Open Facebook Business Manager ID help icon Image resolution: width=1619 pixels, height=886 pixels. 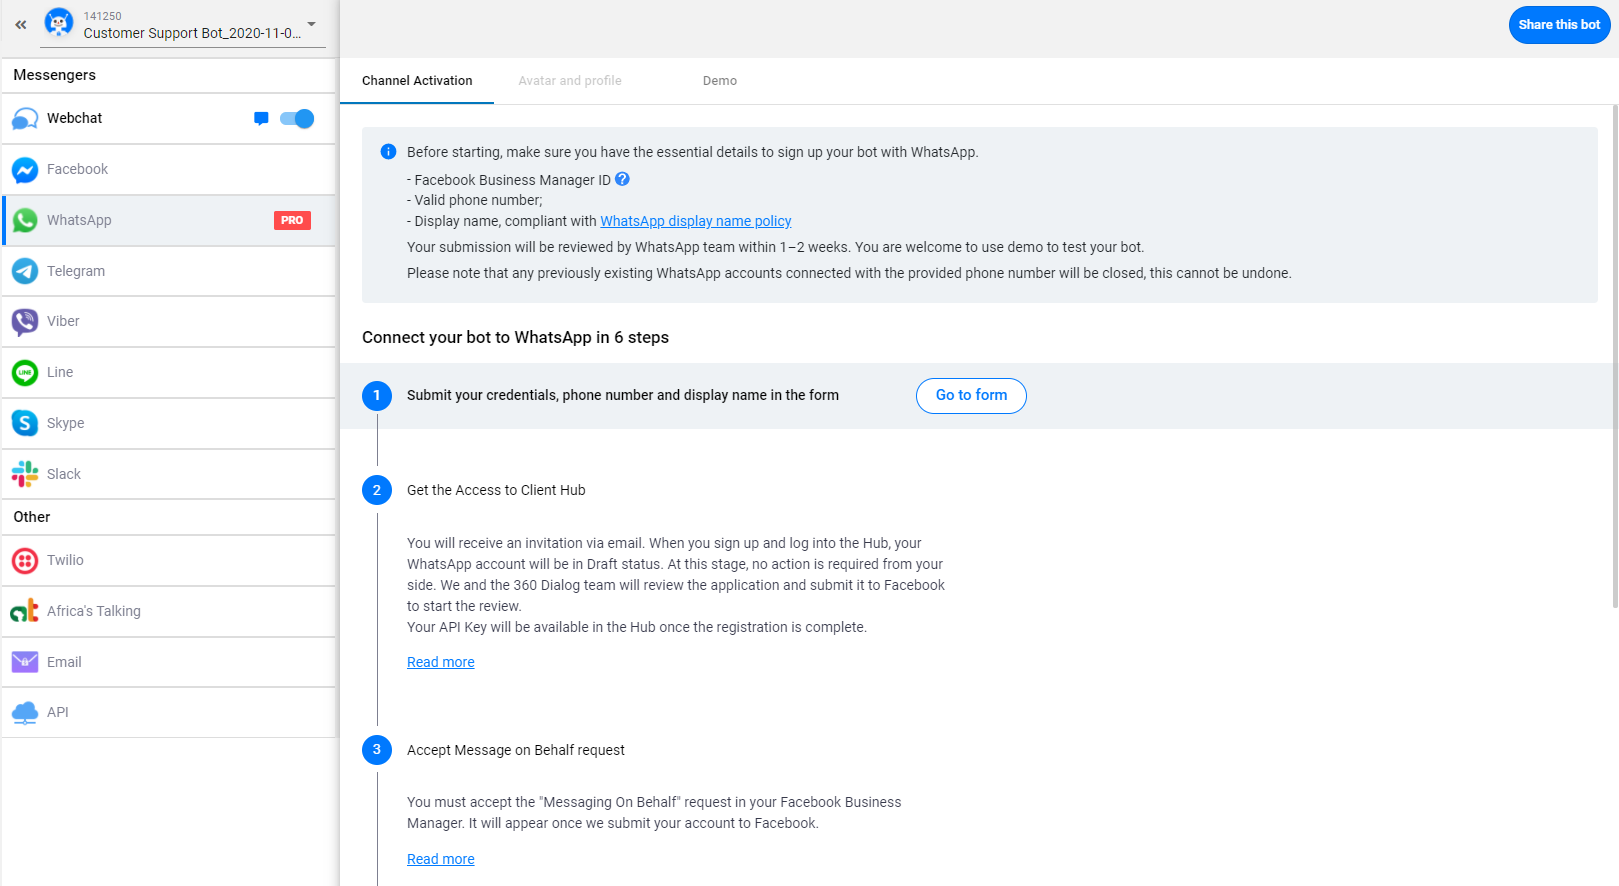[x=622, y=179]
